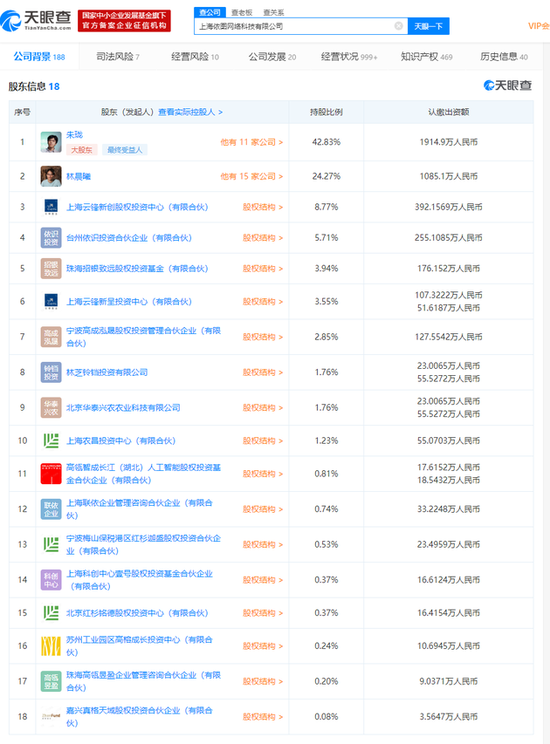Select 查关系 search mode tab

click(x=274, y=12)
